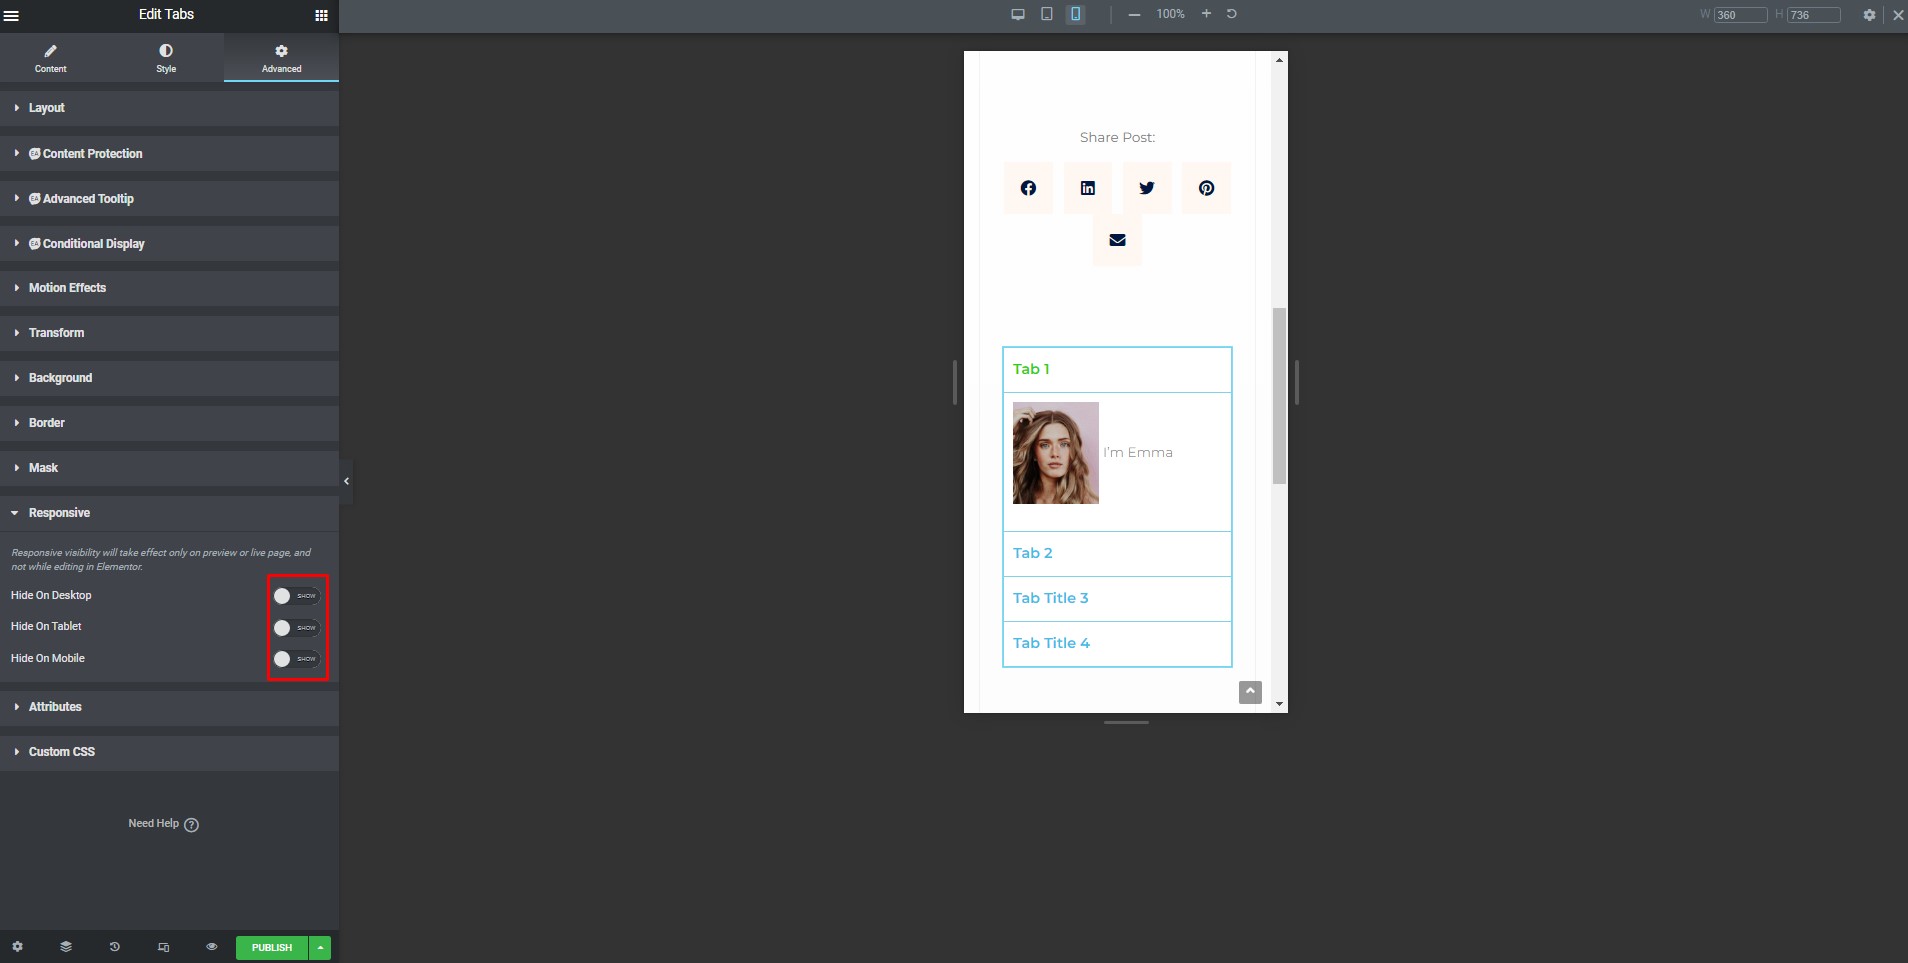Toggle the Hide On Mobile switch

tap(296, 659)
